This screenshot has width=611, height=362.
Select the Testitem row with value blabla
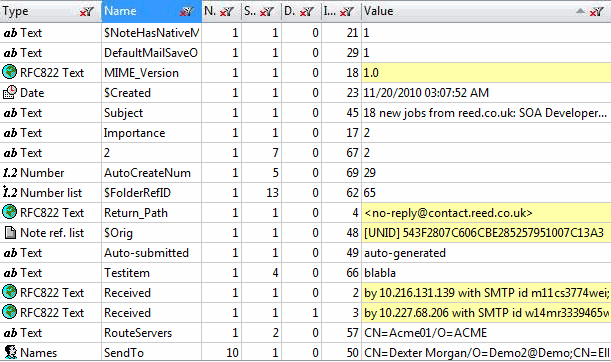tap(306, 273)
